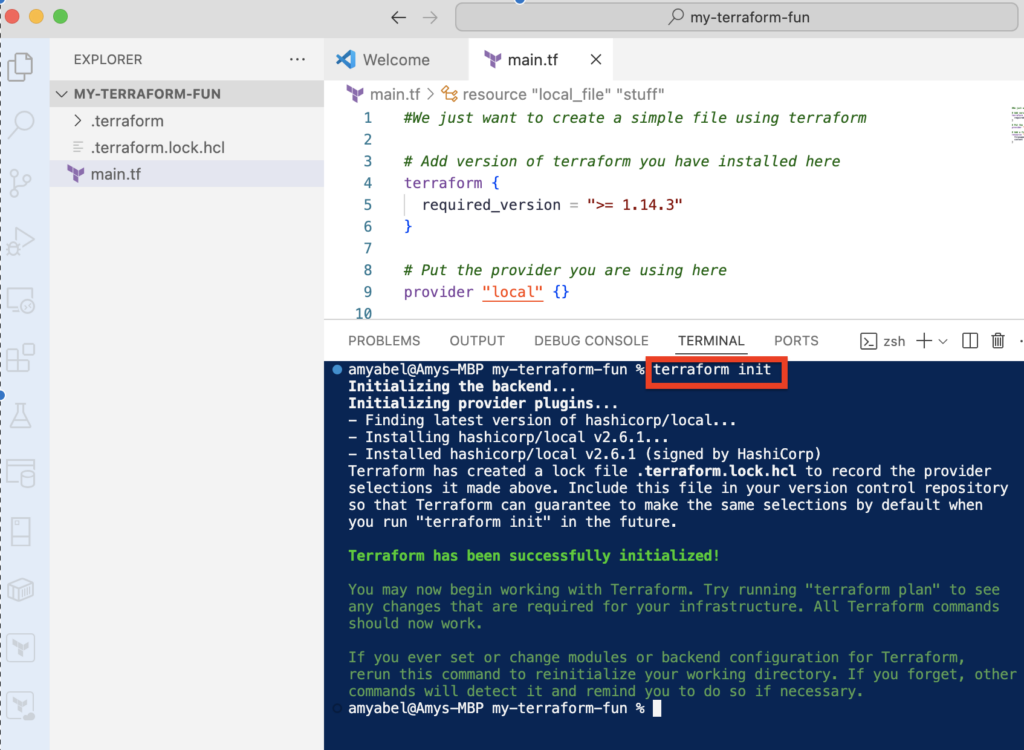
Task: Split the terminal pane
Action: click(x=970, y=341)
